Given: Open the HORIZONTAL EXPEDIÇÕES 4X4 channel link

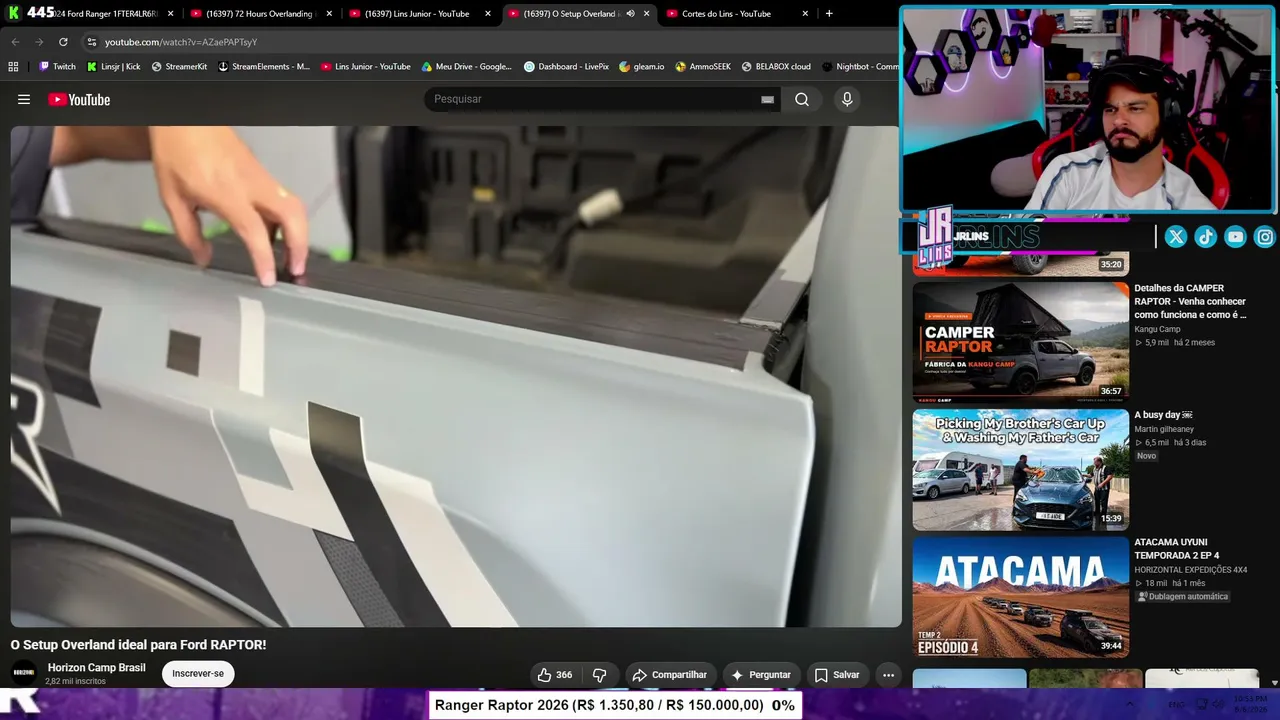Looking at the screenshot, I should point(1191,570).
